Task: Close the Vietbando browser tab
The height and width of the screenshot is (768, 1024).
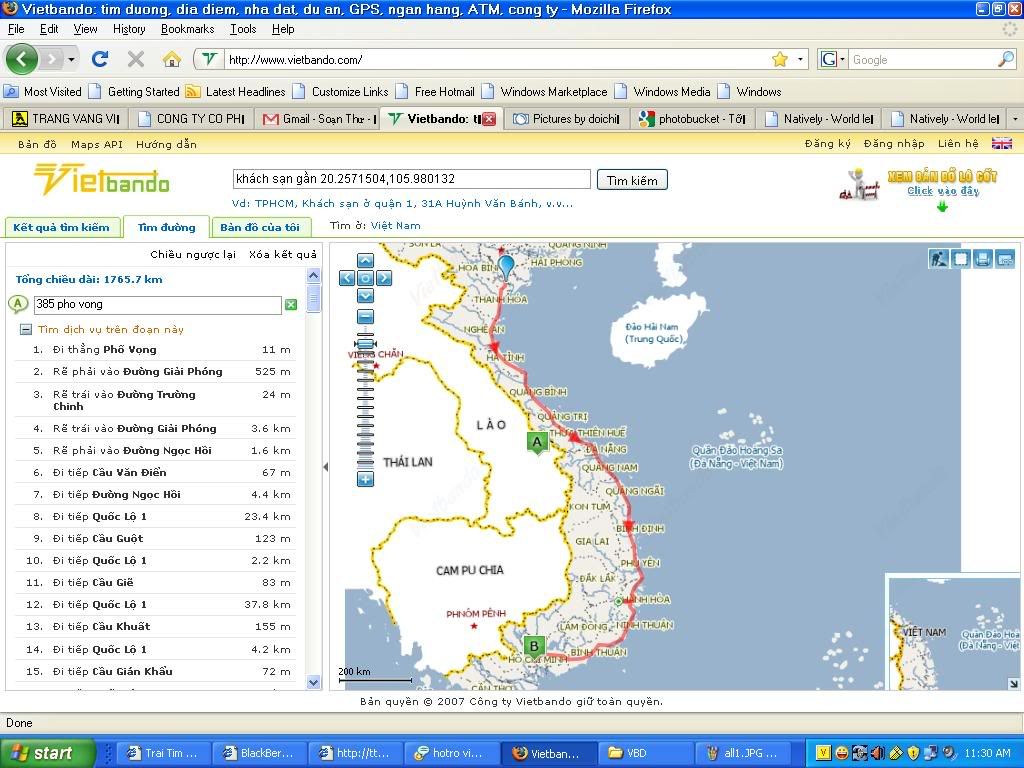Action: (x=489, y=119)
